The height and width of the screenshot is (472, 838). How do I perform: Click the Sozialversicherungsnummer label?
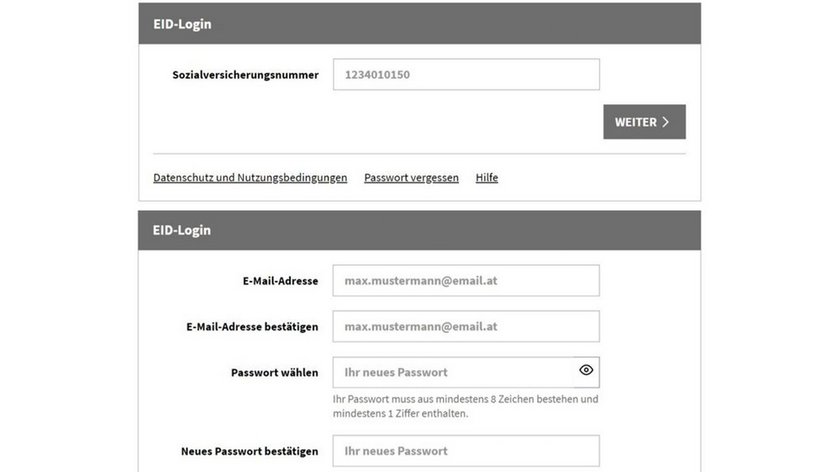pyautogui.click(x=245, y=75)
